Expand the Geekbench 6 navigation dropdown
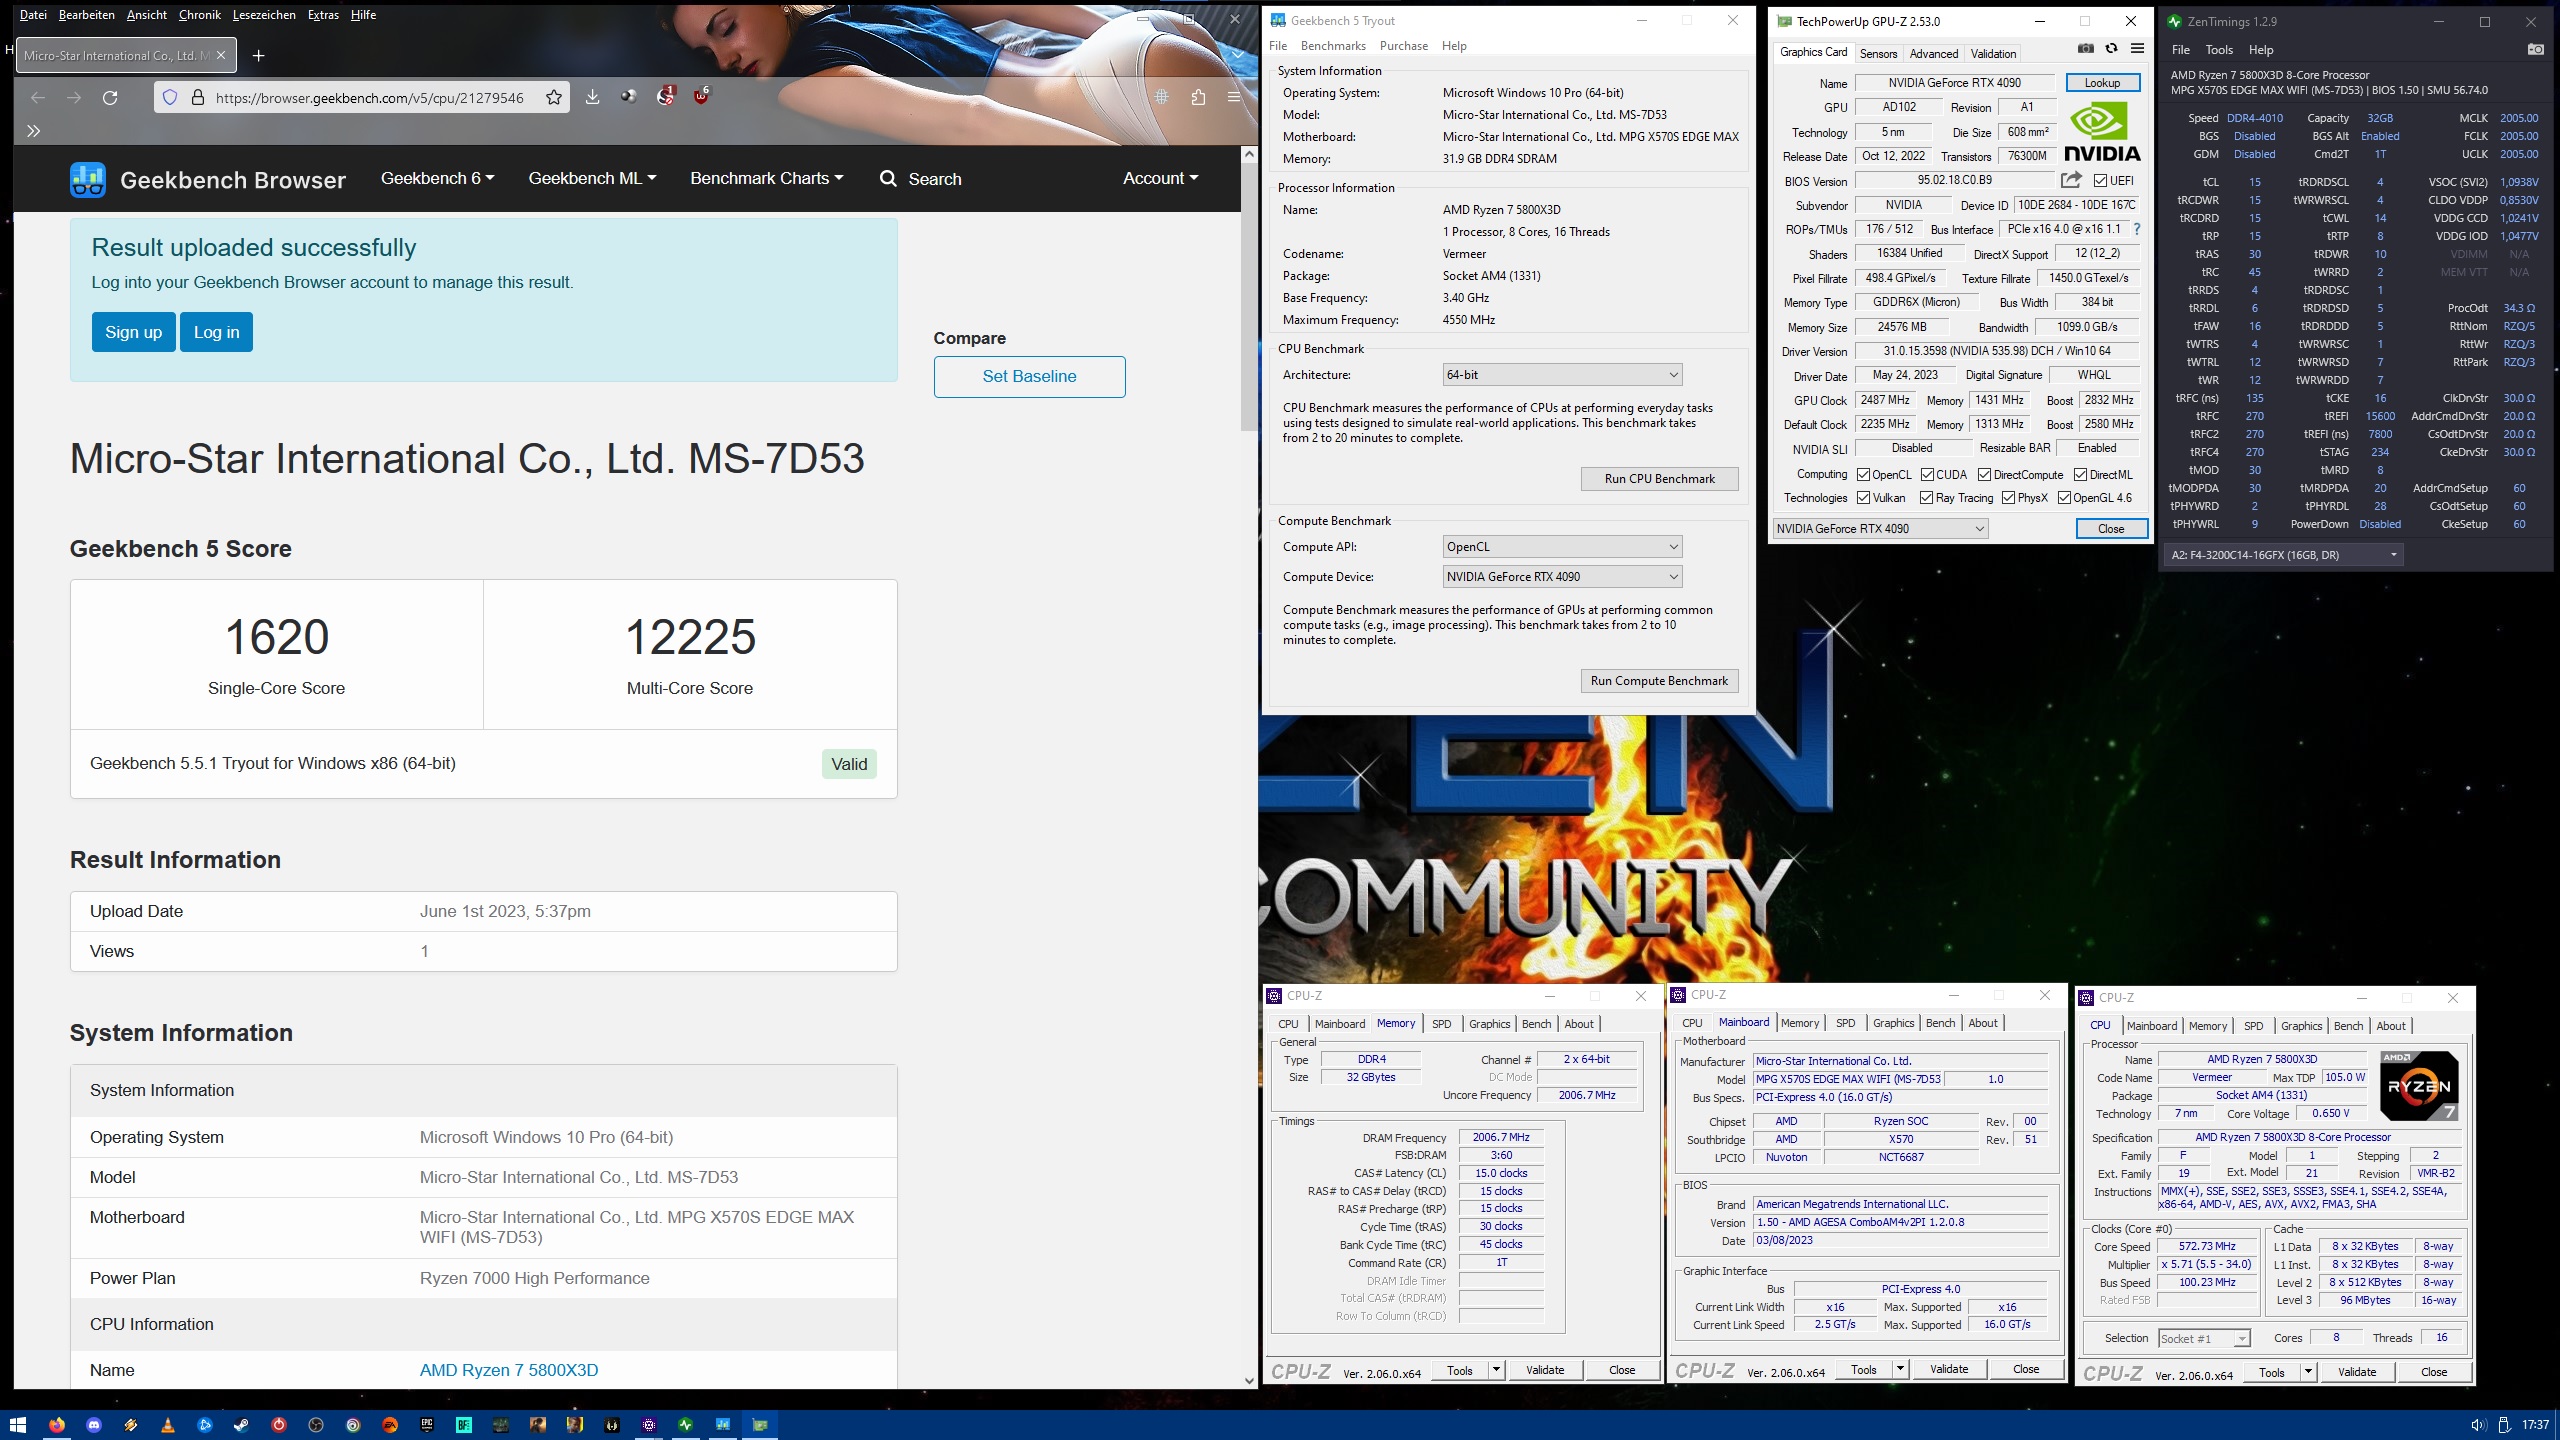The width and height of the screenshot is (2560, 1440). pyautogui.click(x=437, y=178)
